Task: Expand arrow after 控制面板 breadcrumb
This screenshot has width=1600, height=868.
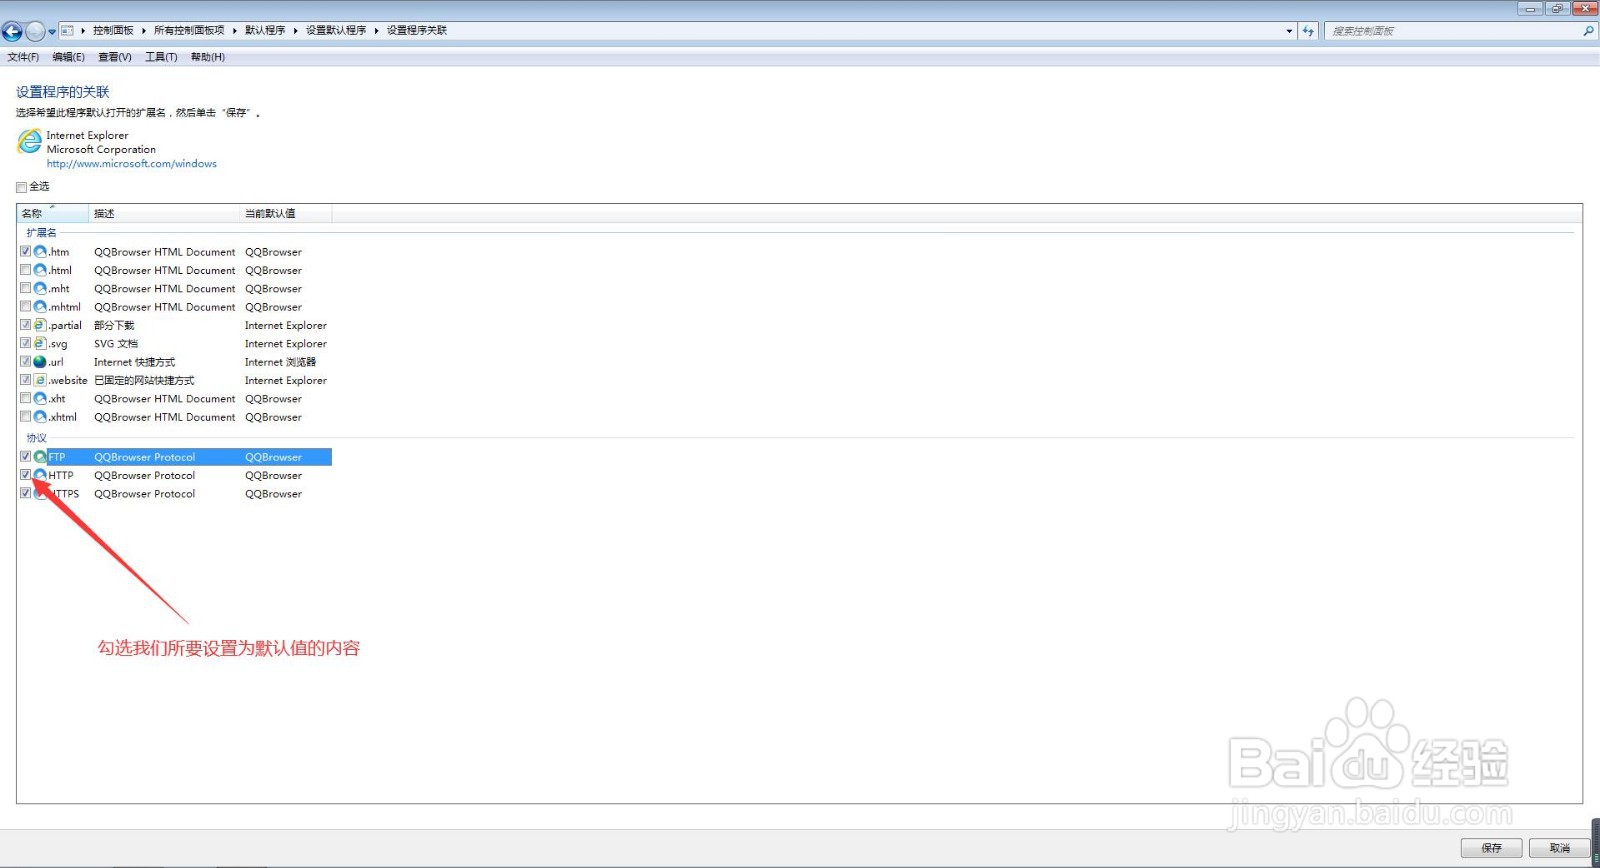Action: [x=144, y=31]
